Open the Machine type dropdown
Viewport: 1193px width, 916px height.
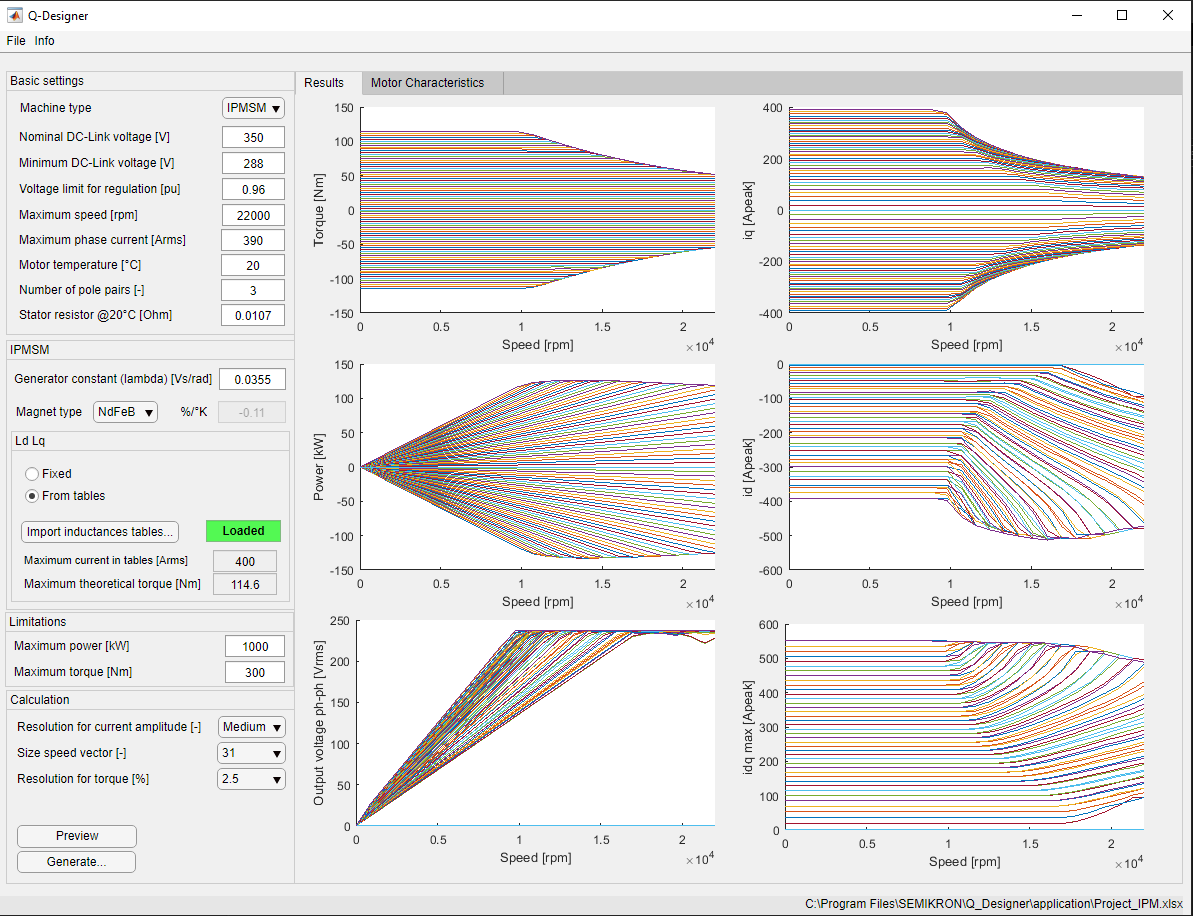[253, 108]
